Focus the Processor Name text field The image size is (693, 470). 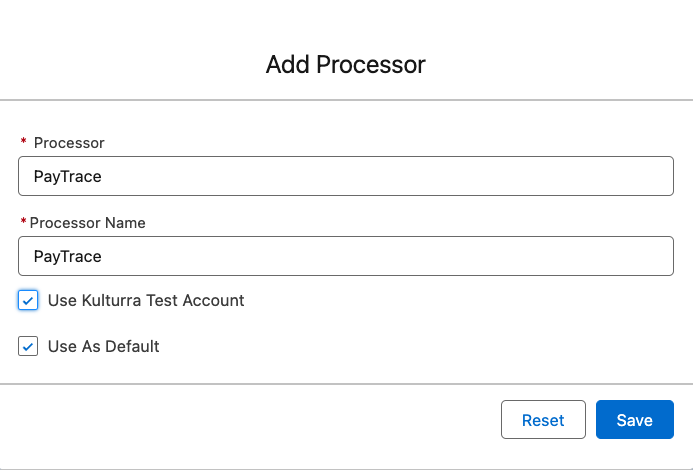pos(345,256)
